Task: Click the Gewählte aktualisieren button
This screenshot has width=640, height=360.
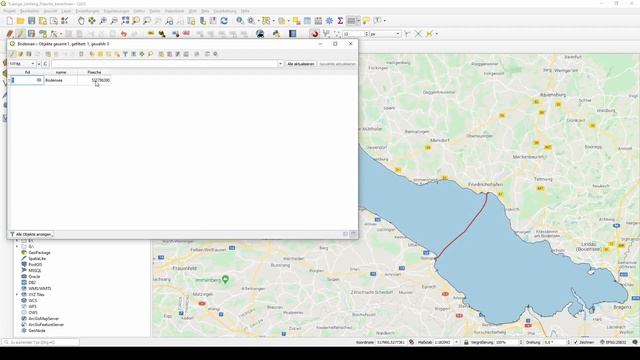Action: [x=338, y=64]
